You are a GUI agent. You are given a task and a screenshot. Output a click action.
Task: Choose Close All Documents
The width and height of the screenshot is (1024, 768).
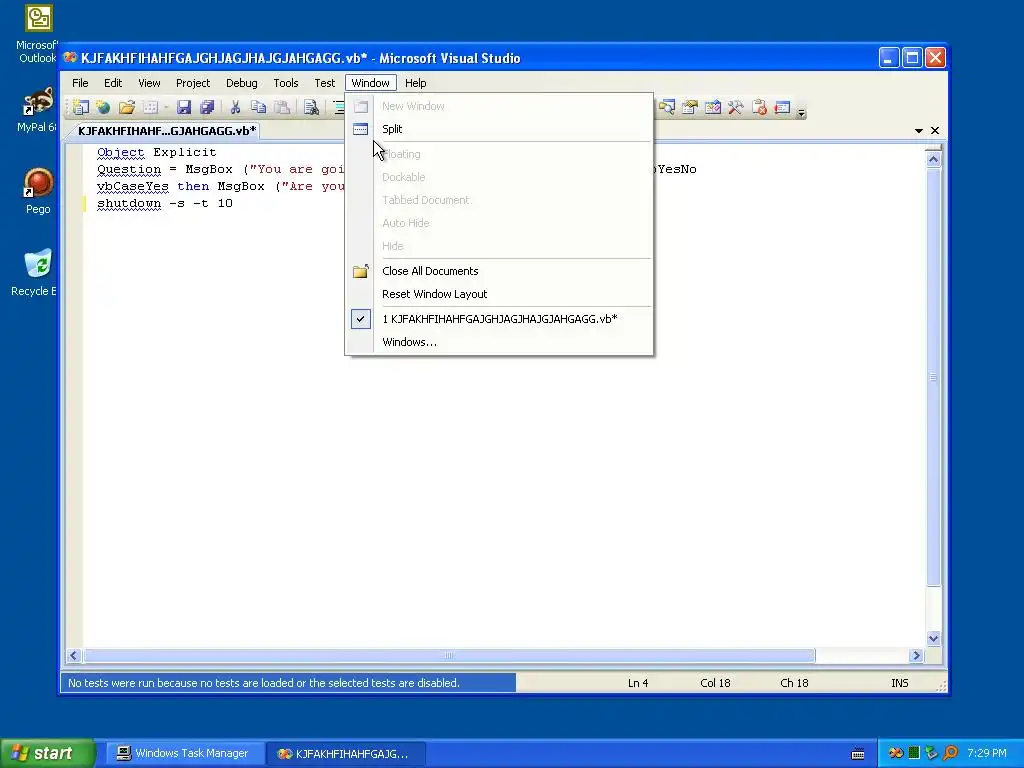500,271
